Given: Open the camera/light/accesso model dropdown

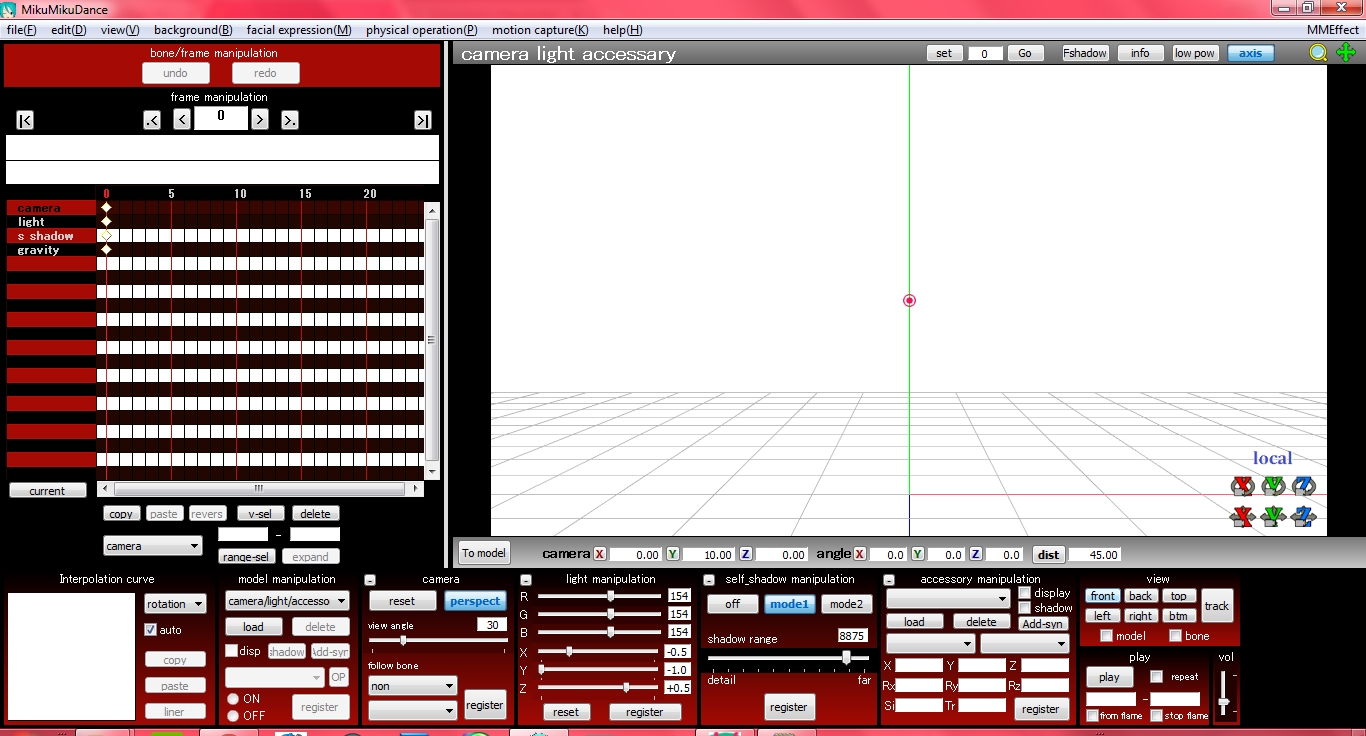Looking at the screenshot, I should tap(289, 600).
